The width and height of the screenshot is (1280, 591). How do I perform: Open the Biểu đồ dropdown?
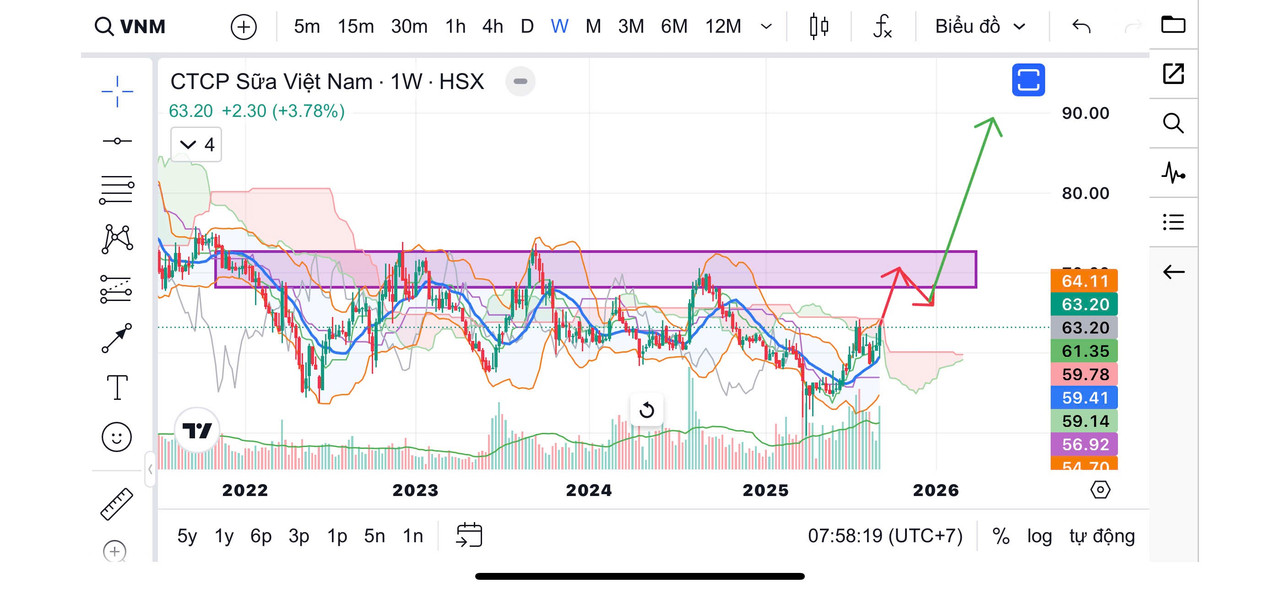click(x=980, y=27)
